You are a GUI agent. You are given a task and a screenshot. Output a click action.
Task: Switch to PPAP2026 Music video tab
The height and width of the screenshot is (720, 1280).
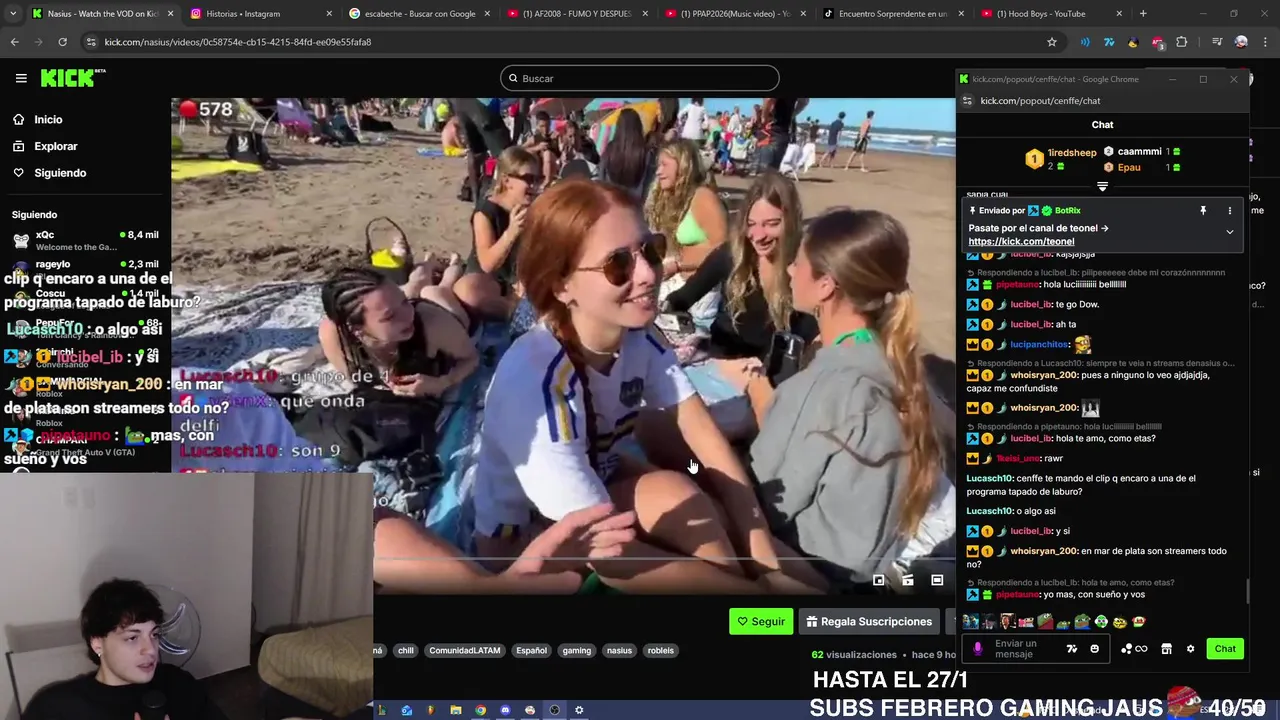[x=735, y=14]
